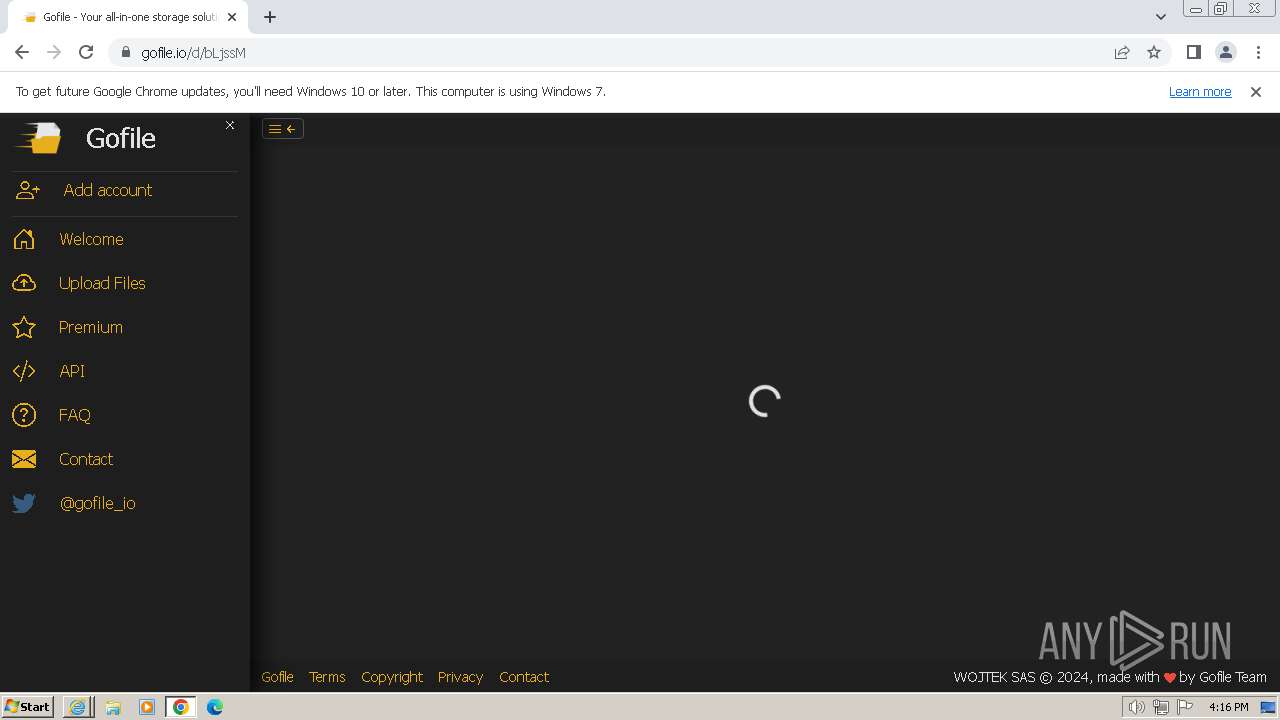Click Gofile title text in sidebar
Image resolution: width=1280 pixels, height=720 pixels.
(x=121, y=138)
